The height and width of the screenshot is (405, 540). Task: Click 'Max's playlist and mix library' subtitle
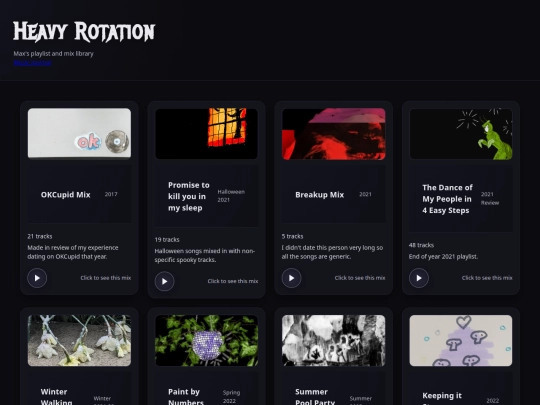pos(53,53)
